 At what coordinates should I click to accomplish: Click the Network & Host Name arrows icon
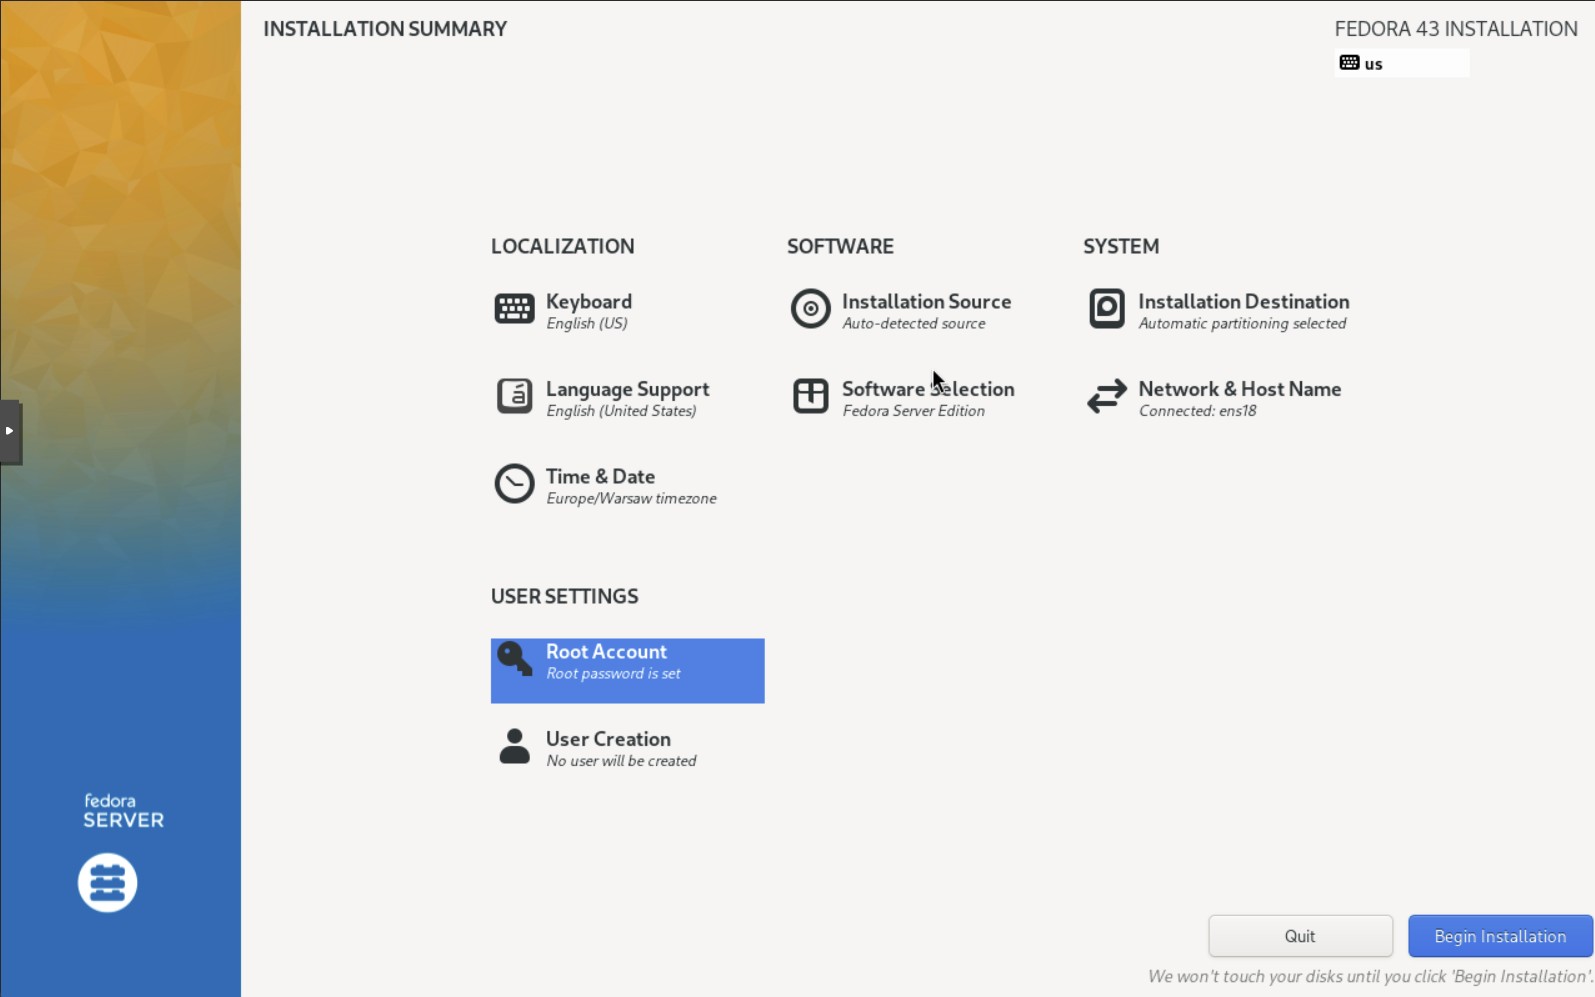pos(1106,397)
